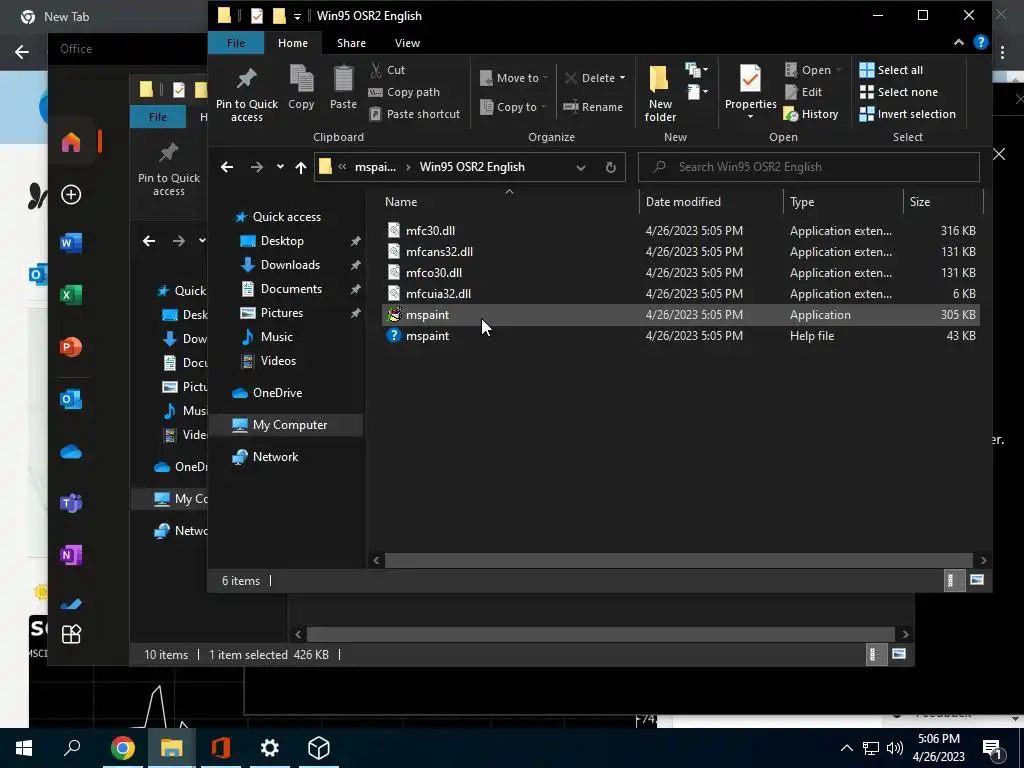The height and width of the screenshot is (768, 1024).
Task: Switch to large icons view in status bar
Action: tap(977, 580)
